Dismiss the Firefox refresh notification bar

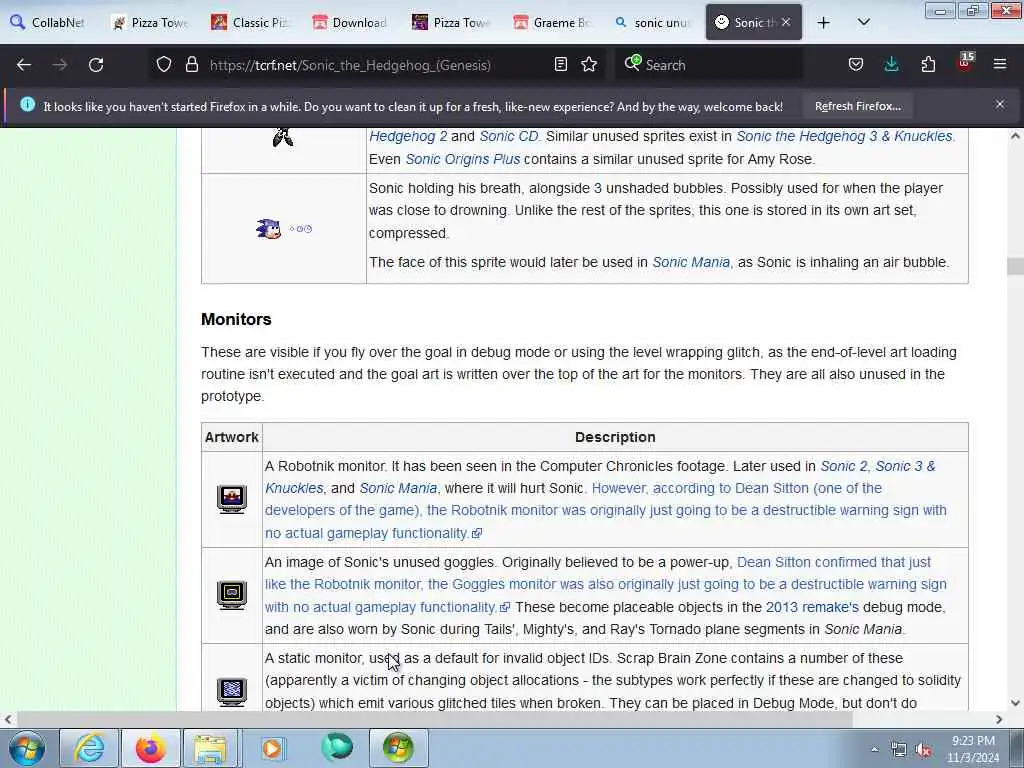coord(1000,104)
